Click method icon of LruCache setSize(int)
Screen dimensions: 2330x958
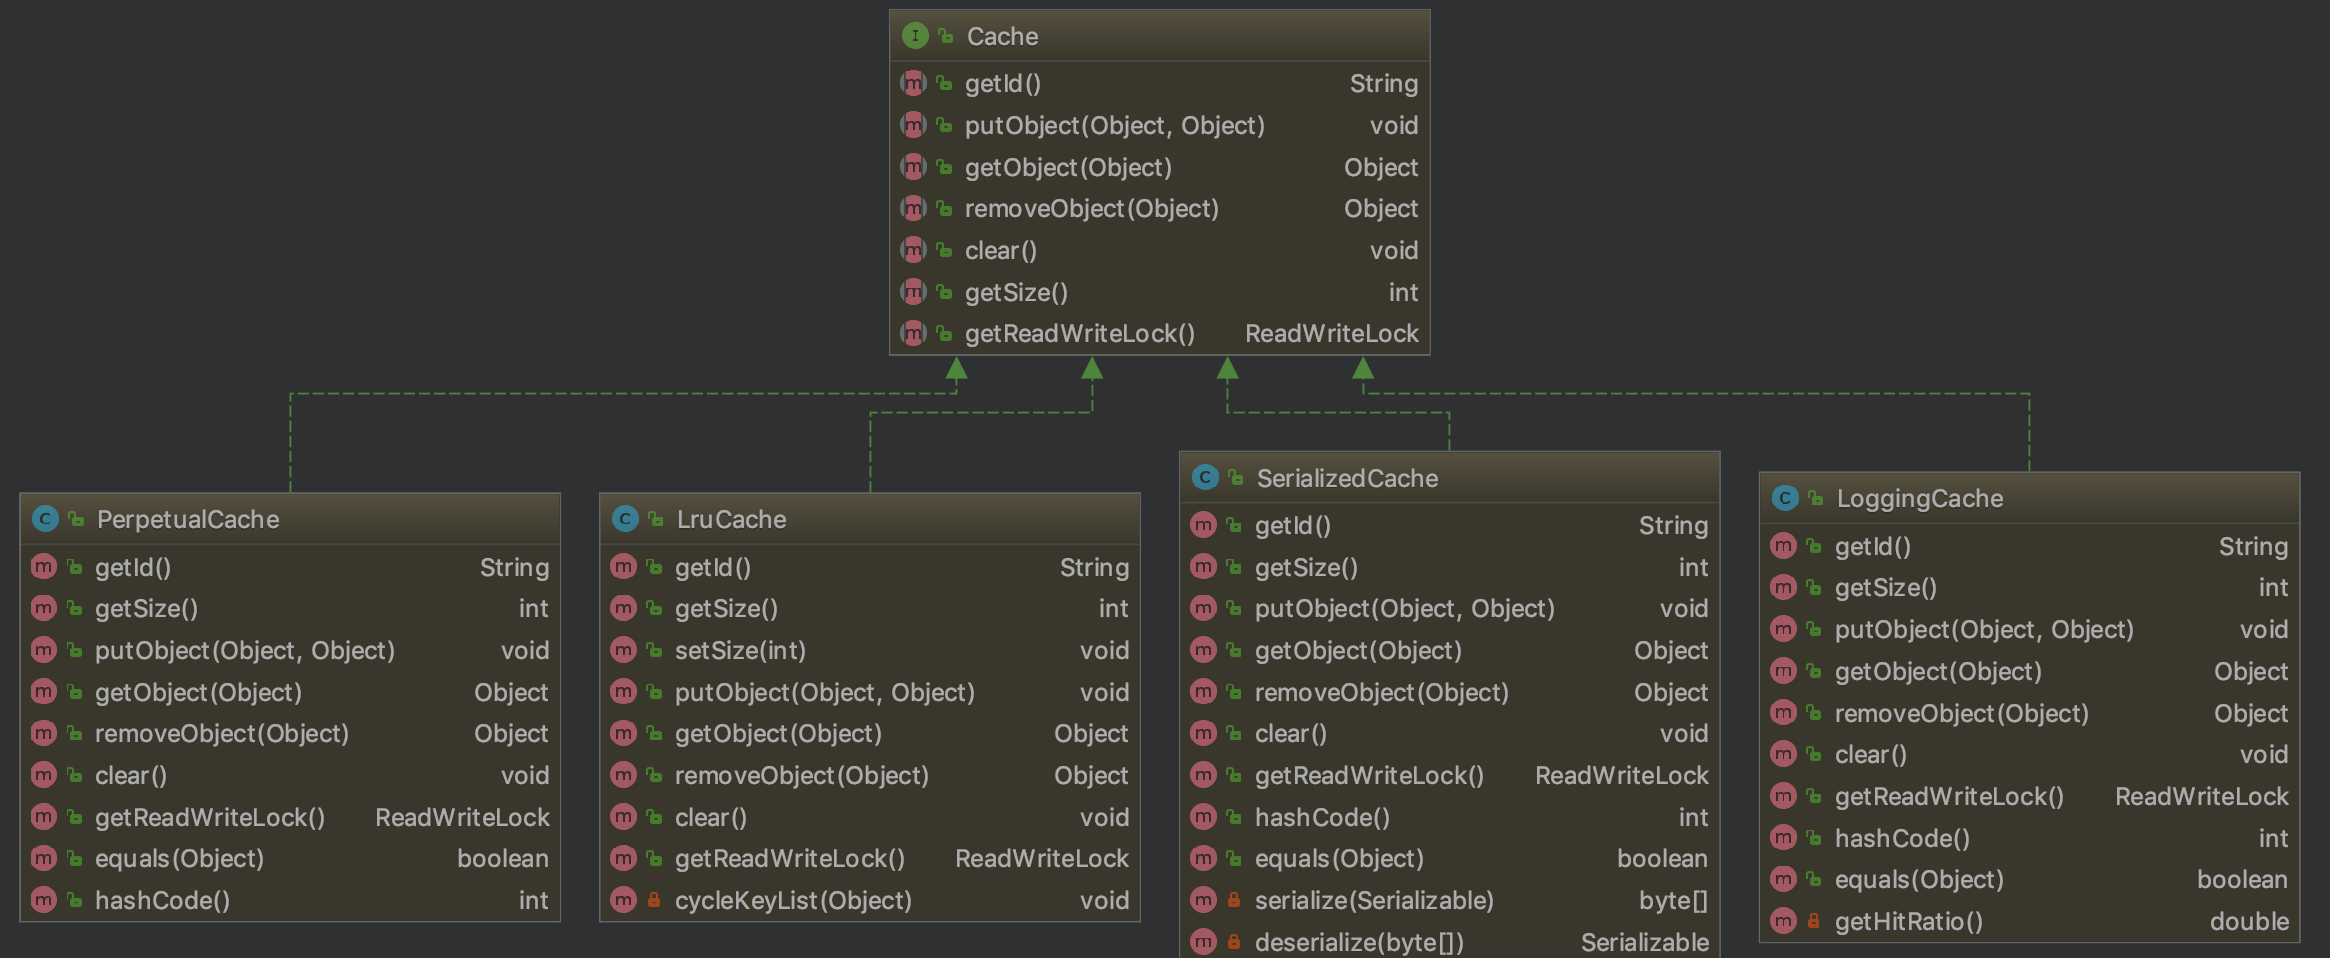623,650
